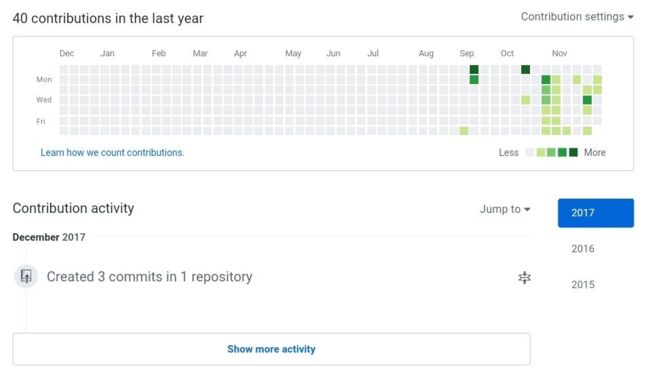Screen dimensions: 650x377
Task: Select the dark green Sunday cell in September
Action: (474, 69)
